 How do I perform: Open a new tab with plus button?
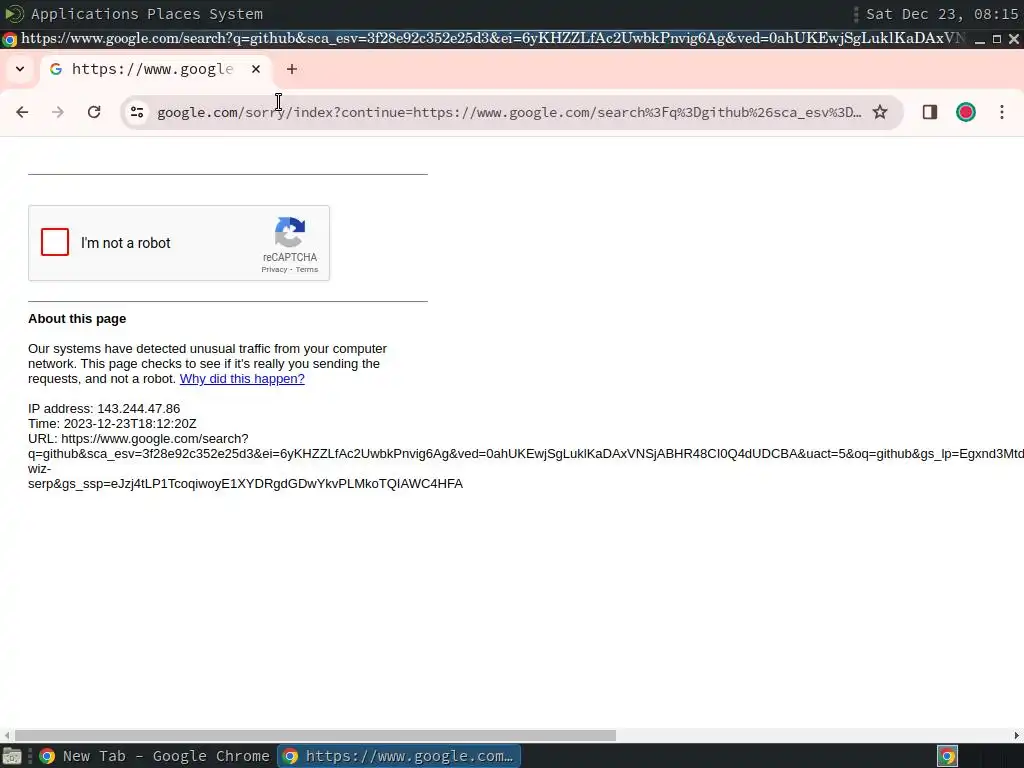(x=292, y=69)
